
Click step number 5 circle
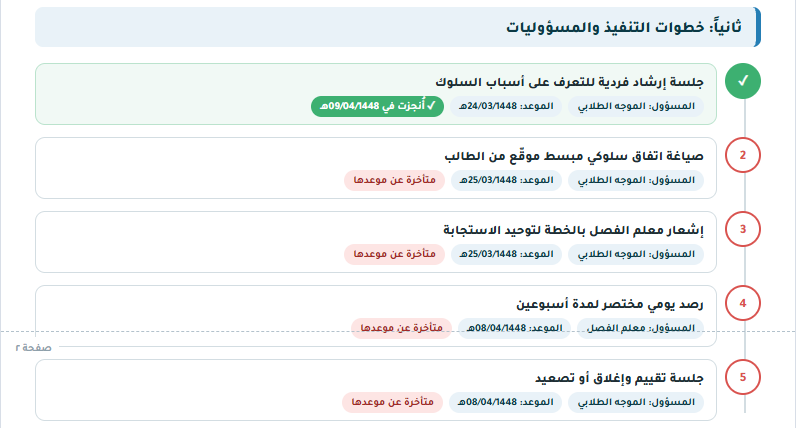click(x=743, y=377)
